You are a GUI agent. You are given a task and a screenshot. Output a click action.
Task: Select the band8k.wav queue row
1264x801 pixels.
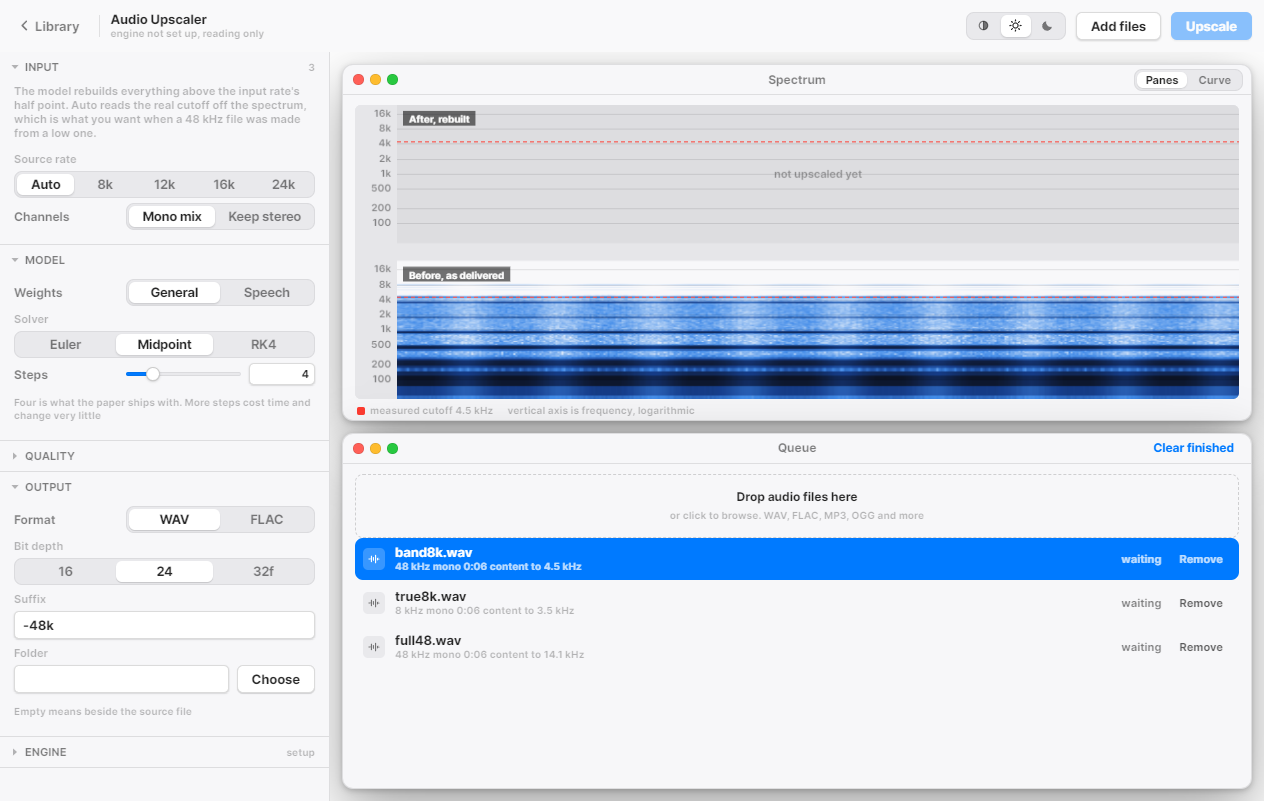click(x=797, y=559)
